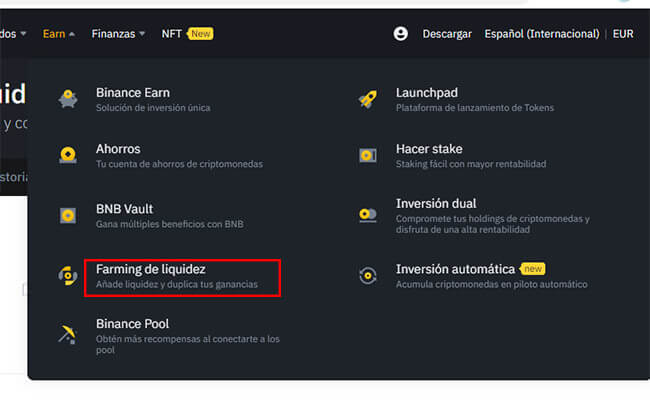Click 'Tu cuenta de ahorros de criptomonedas' text
This screenshot has width=650, height=403.
179,164
